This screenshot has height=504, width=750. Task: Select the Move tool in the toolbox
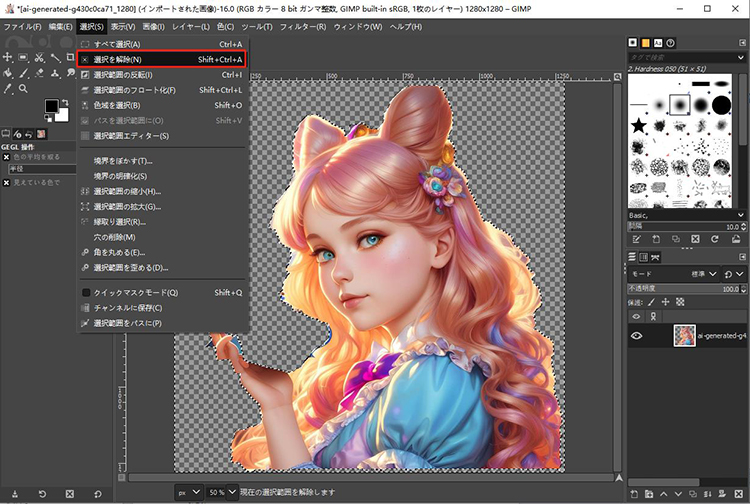(8, 57)
